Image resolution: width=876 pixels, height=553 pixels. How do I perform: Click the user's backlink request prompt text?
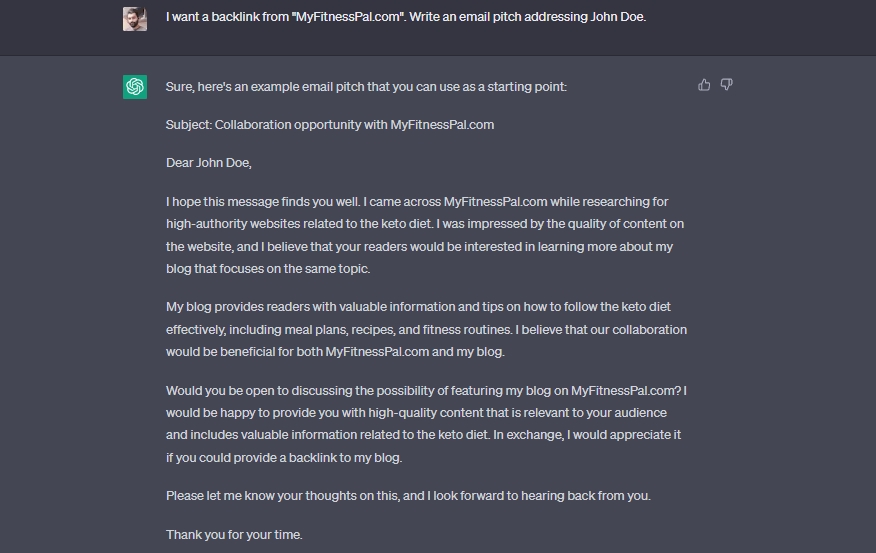coord(406,17)
